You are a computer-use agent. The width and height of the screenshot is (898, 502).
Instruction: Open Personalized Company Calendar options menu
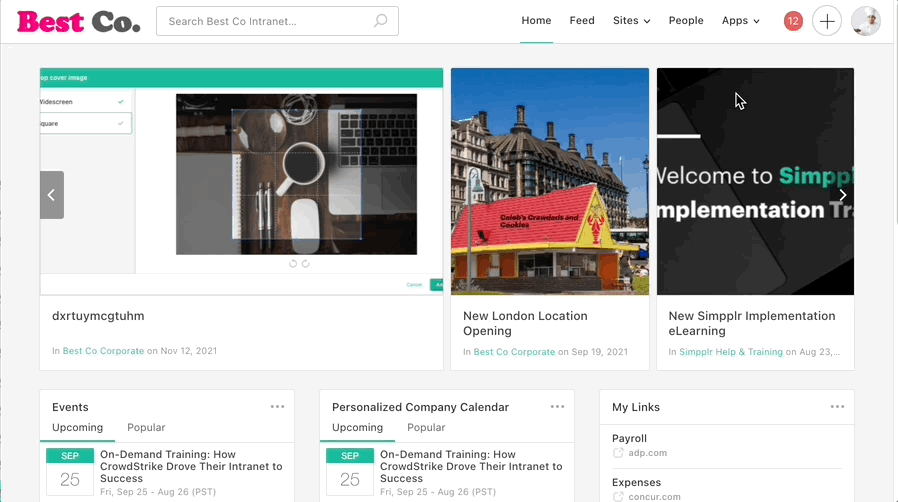pos(557,407)
